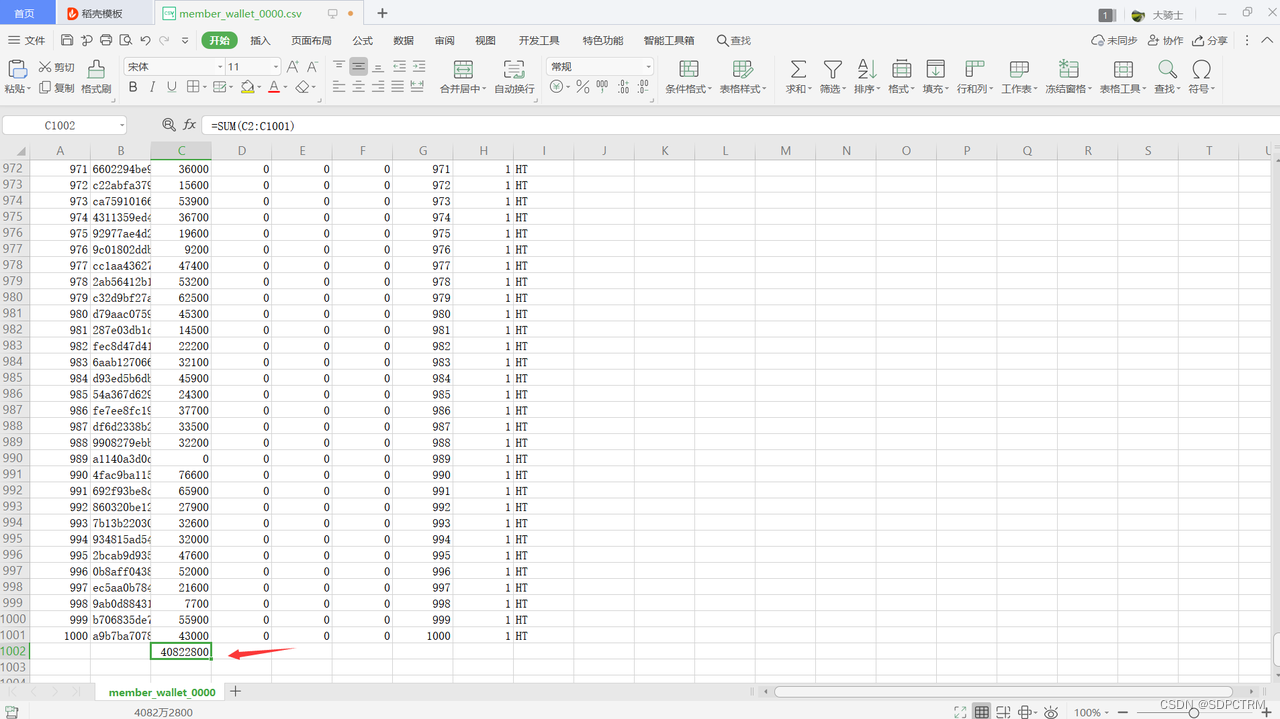Click the Rows and Columns (行和列) icon

tap(974, 69)
